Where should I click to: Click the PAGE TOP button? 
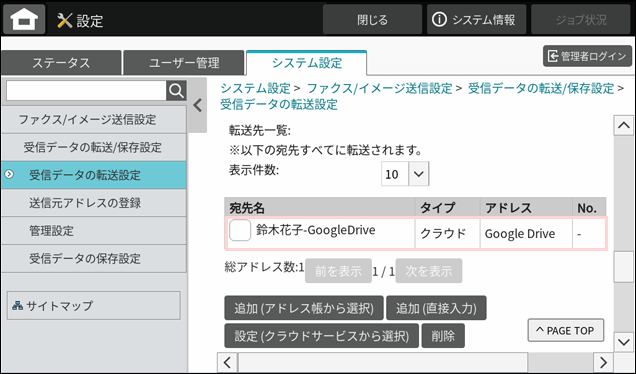566,330
